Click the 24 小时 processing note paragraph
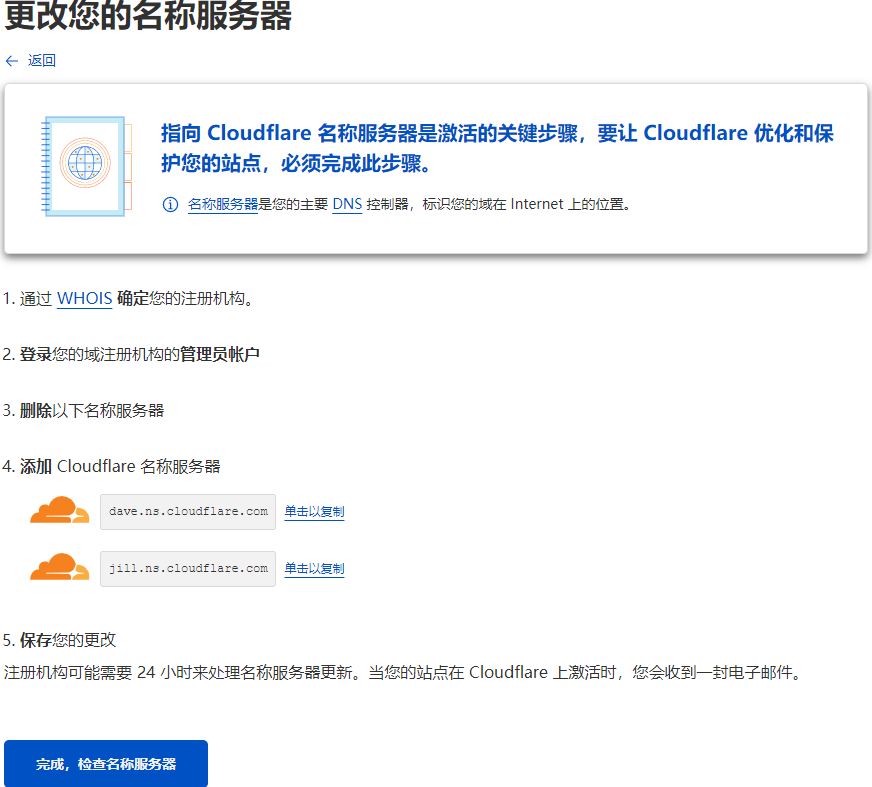The width and height of the screenshot is (872, 787). 402,673
